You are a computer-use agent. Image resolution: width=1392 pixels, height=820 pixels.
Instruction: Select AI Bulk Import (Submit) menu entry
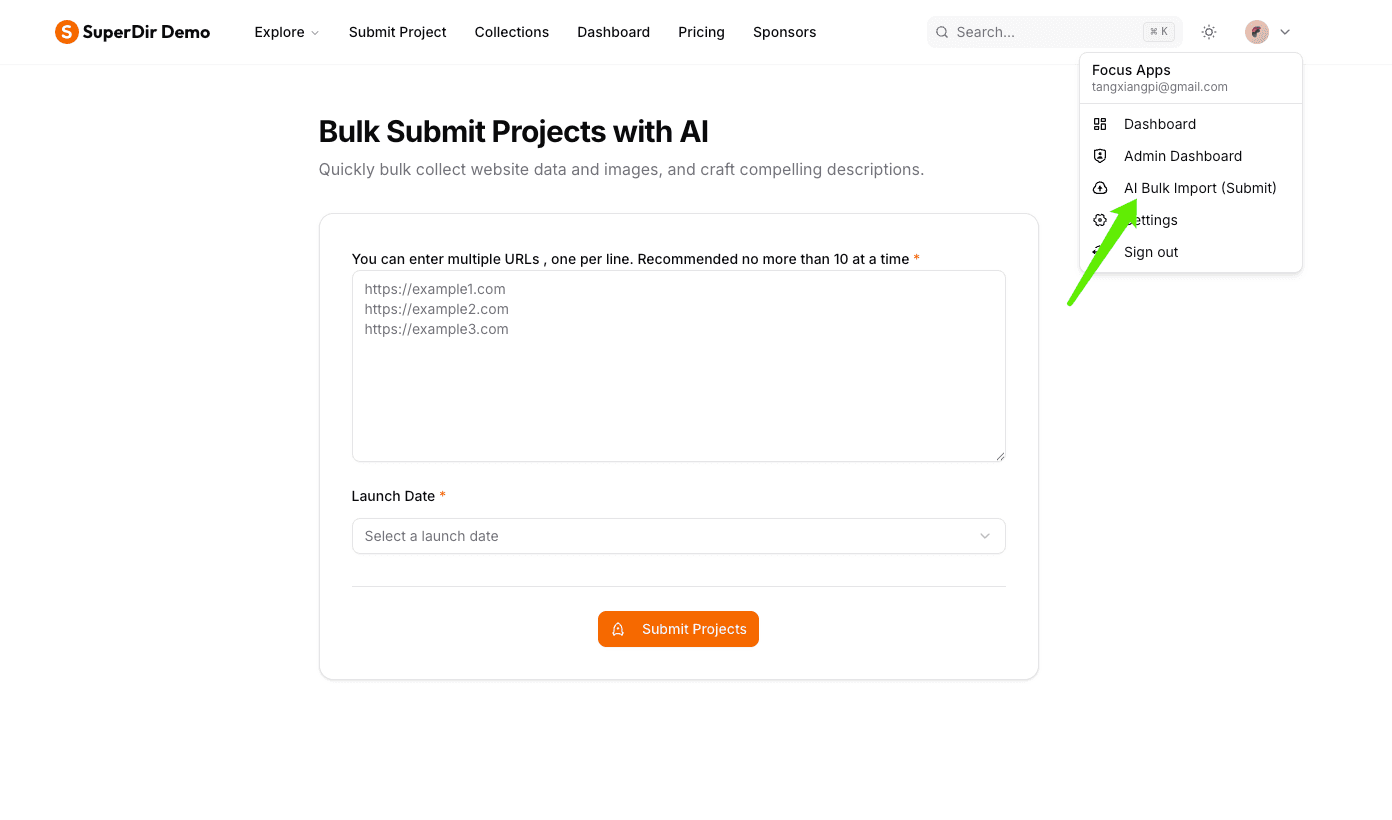point(1191,188)
